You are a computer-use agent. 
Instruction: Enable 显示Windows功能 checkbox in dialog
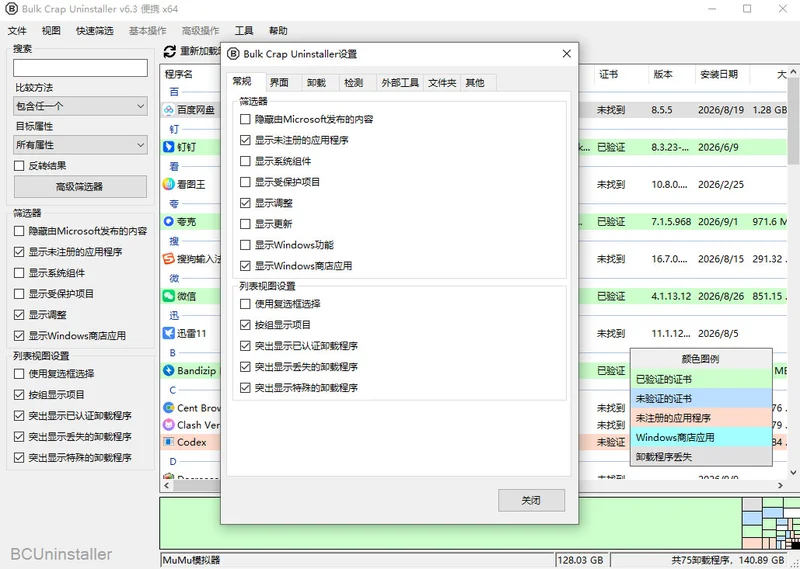coord(245,245)
